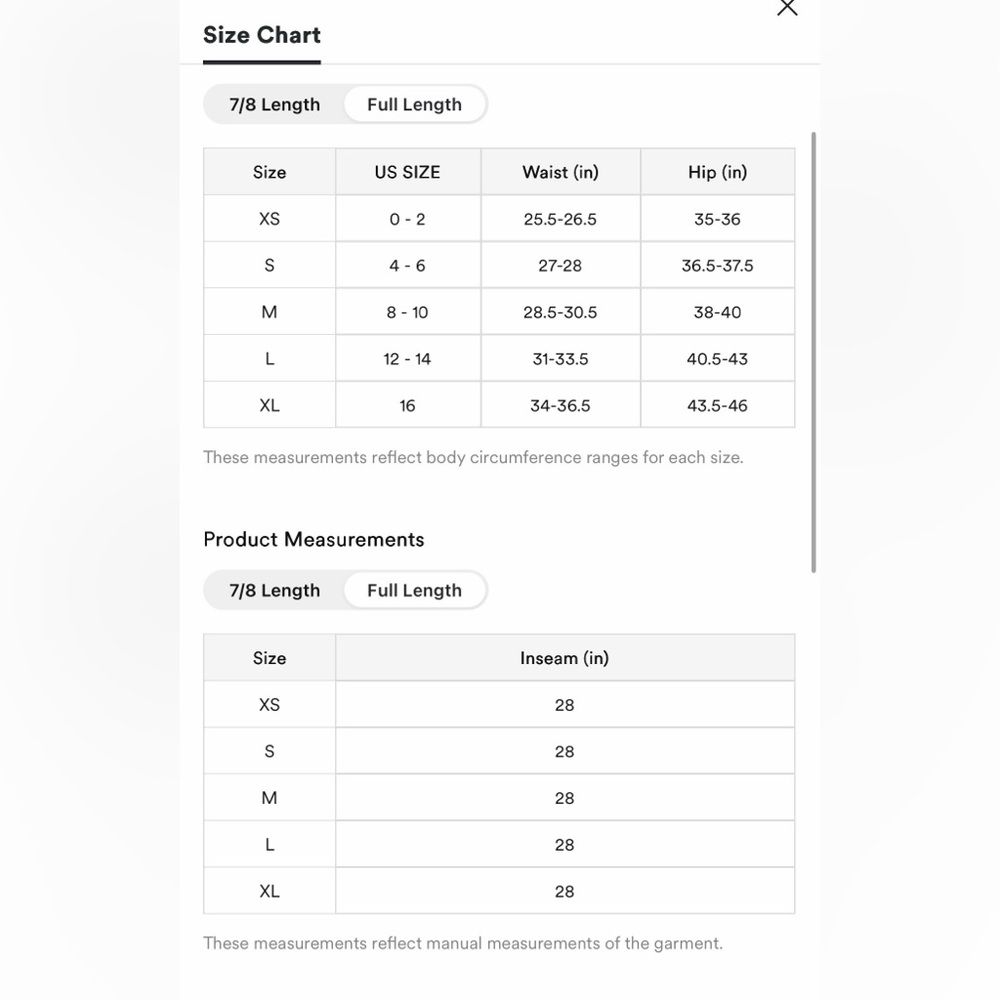The width and height of the screenshot is (1000, 1000).
Task: Click the Hip (in) column header
Action: [x=717, y=172]
